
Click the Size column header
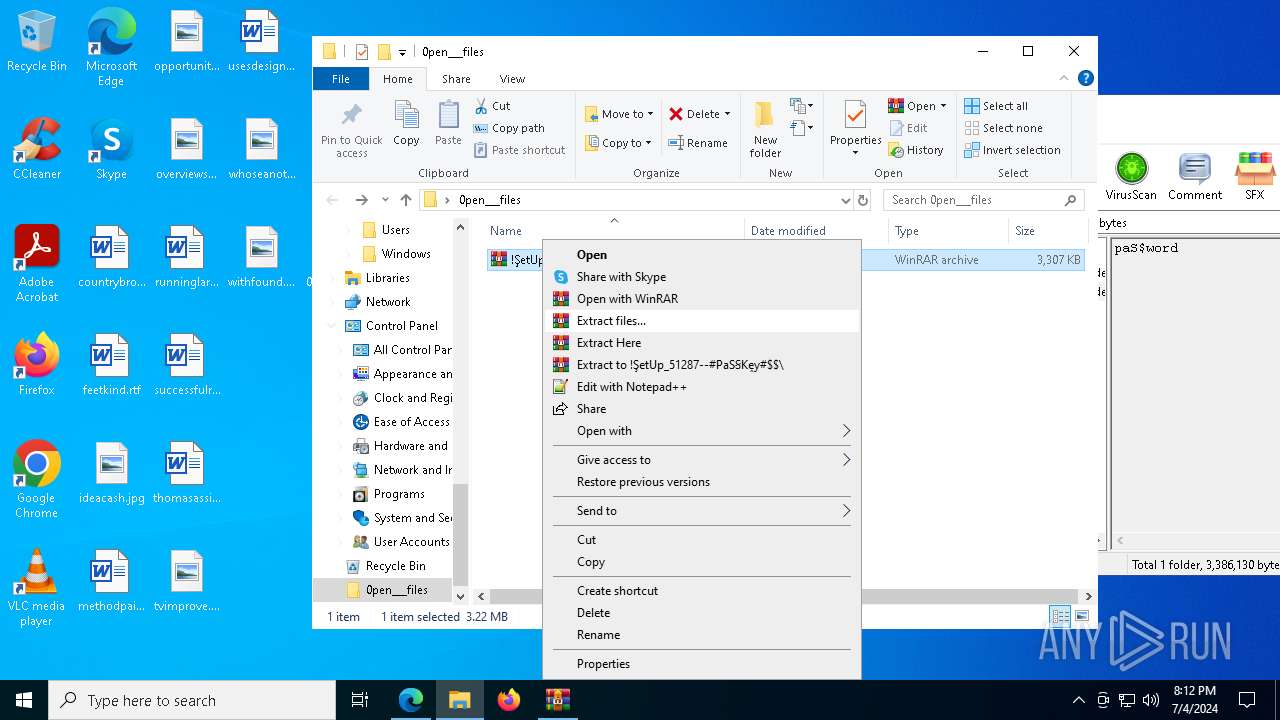(1046, 231)
